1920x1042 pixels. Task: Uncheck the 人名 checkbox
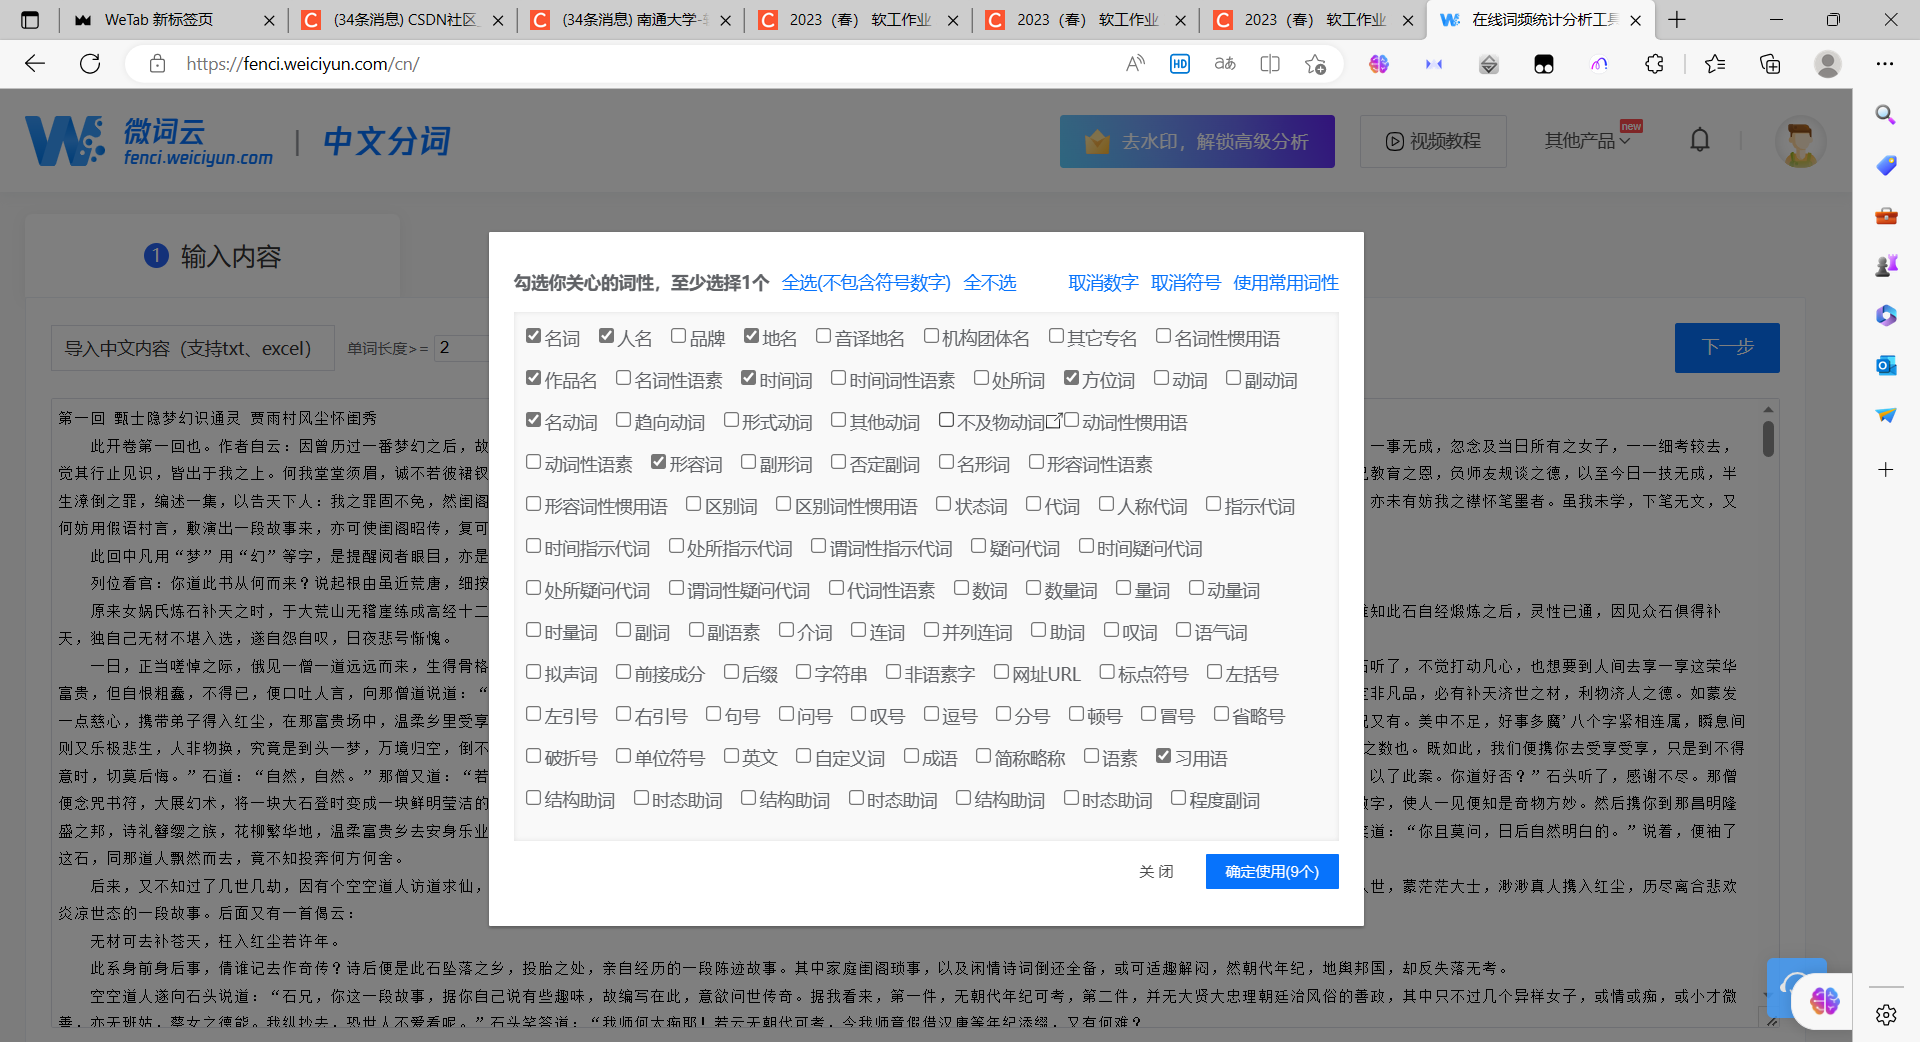(x=607, y=336)
